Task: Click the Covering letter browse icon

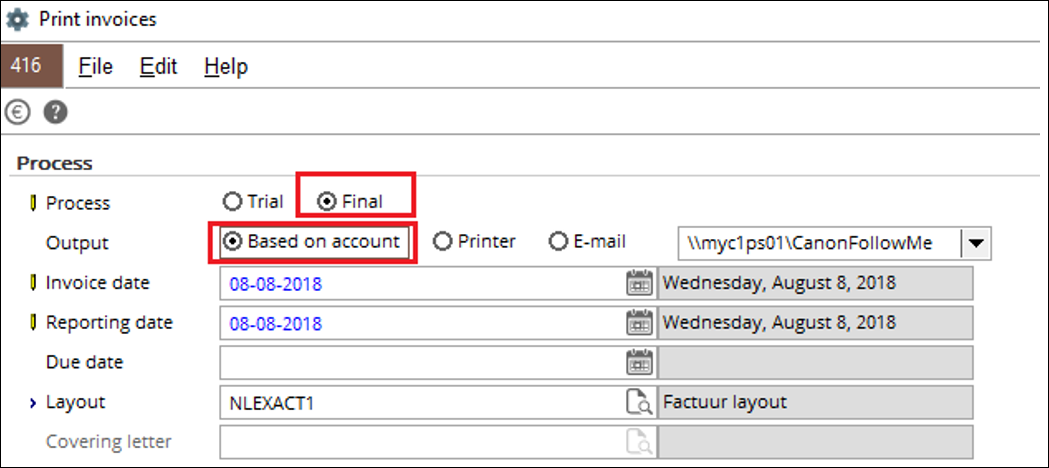Action: click(639, 442)
